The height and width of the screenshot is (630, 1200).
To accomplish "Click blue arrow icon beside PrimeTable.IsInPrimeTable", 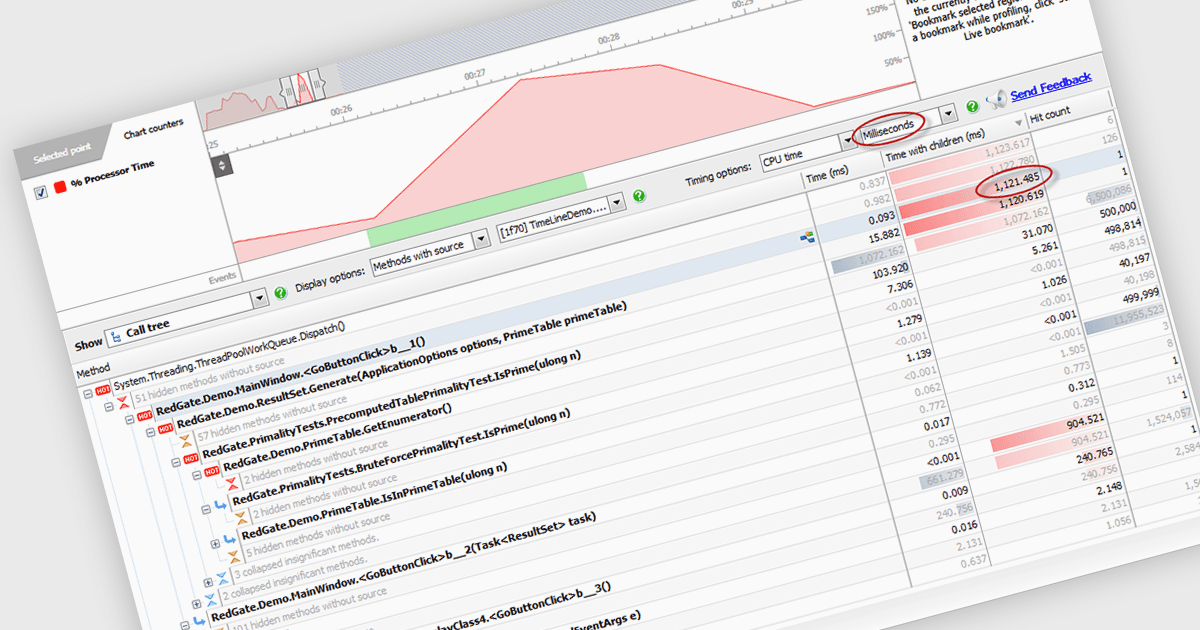I will (x=231, y=539).
